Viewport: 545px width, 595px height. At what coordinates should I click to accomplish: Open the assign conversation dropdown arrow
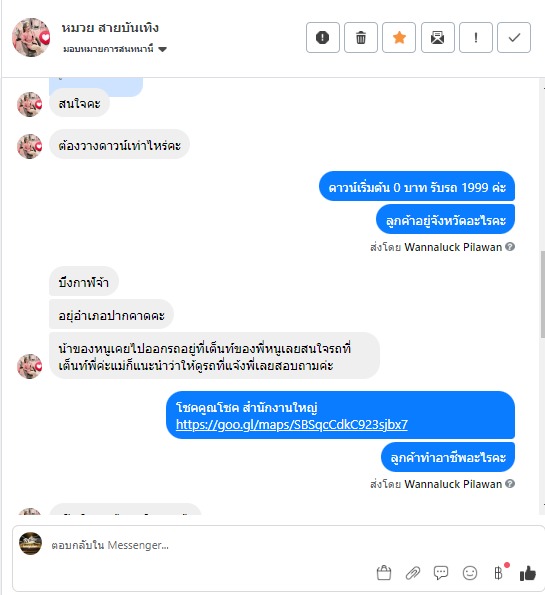coord(162,49)
